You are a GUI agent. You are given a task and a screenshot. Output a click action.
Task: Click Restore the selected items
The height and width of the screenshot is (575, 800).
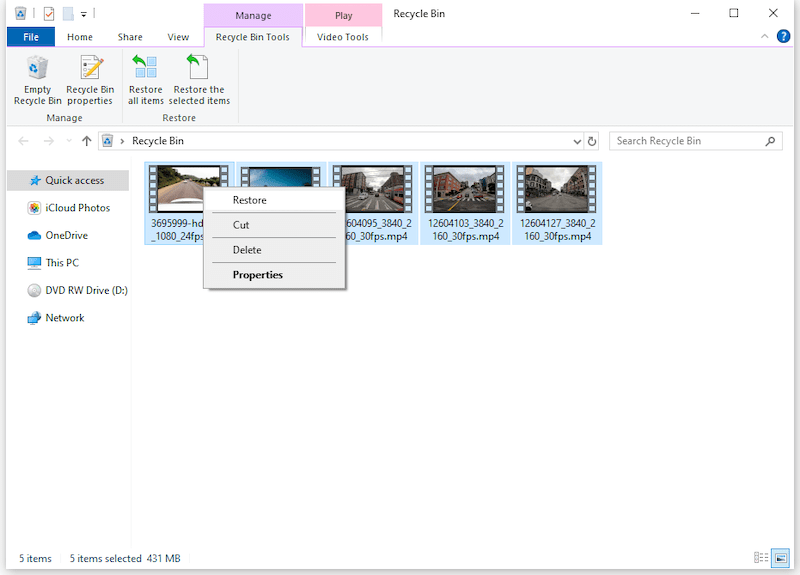199,80
